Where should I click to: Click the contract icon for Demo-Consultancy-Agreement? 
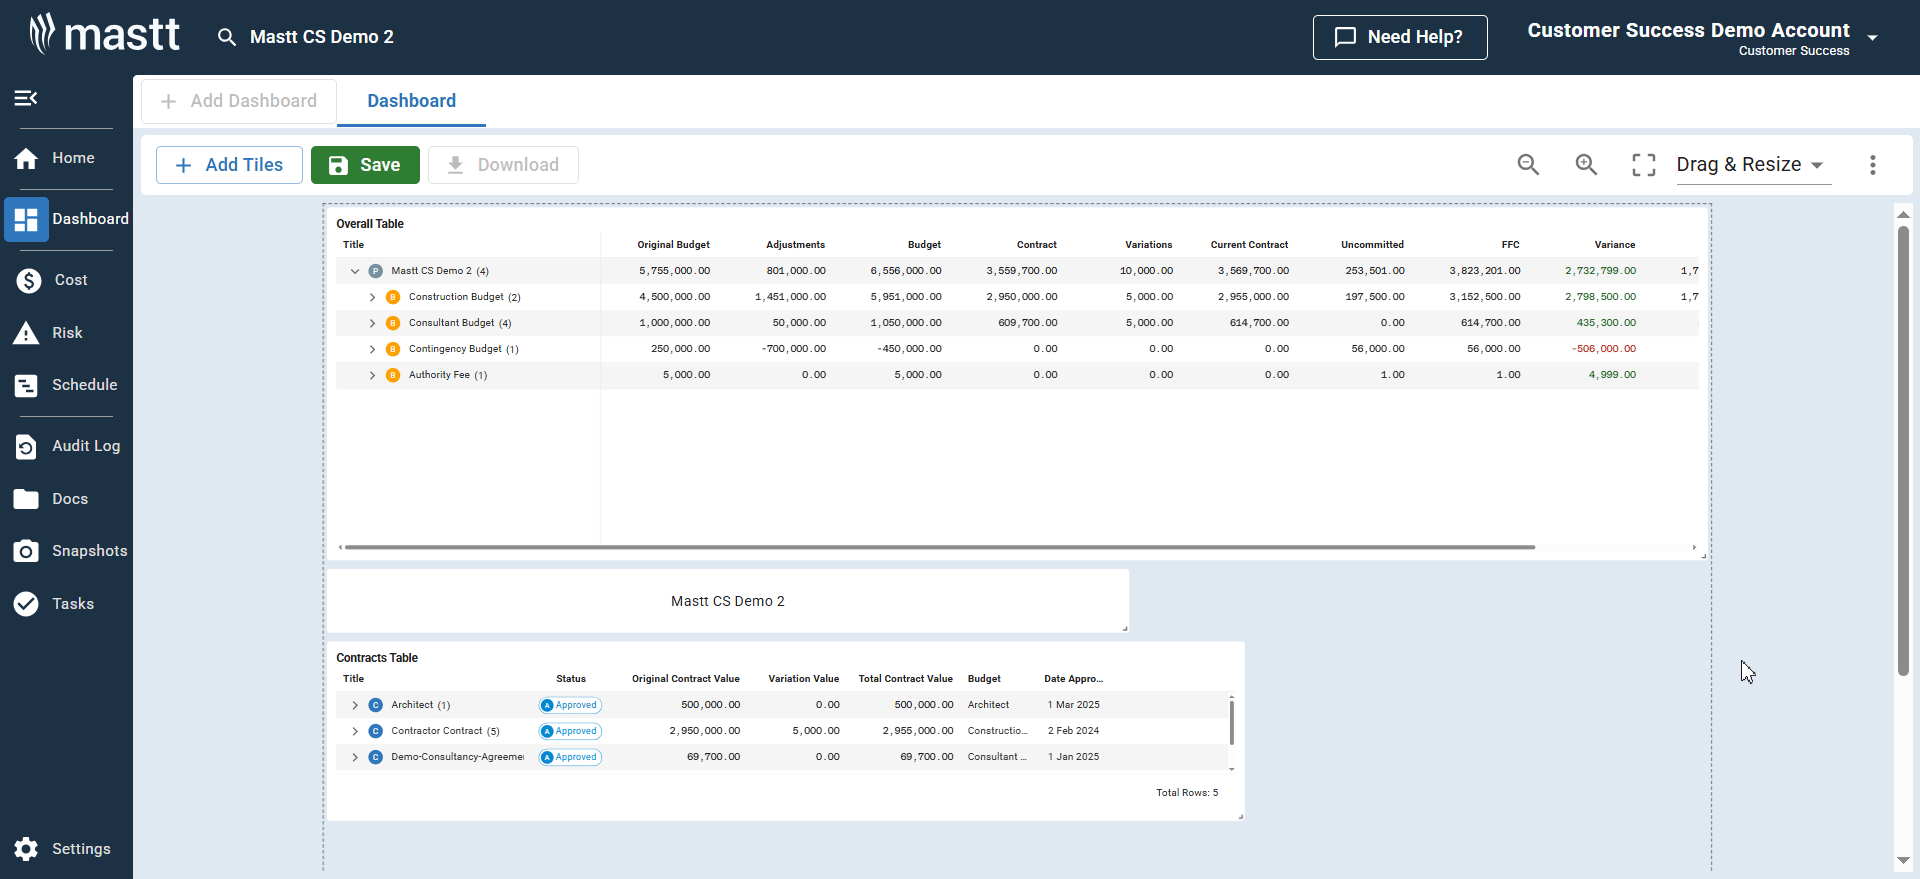[376, 757]
